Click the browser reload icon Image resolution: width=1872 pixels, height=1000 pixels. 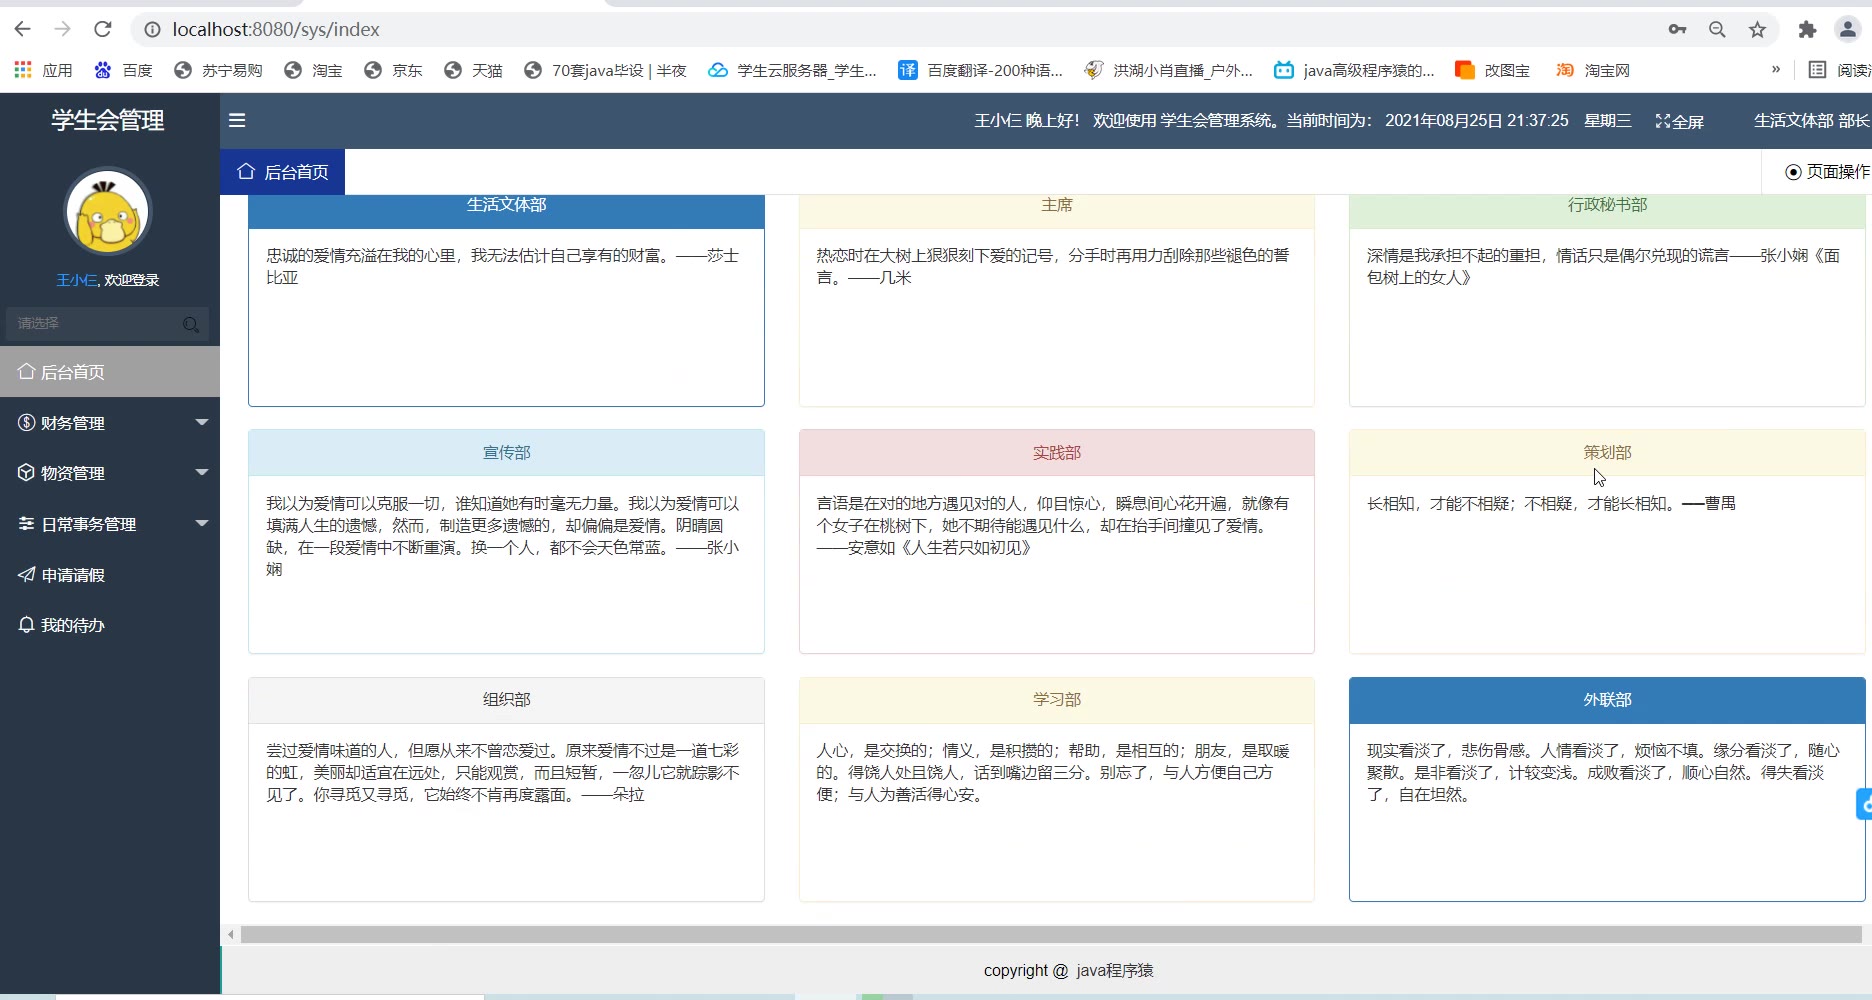[103, 29]
